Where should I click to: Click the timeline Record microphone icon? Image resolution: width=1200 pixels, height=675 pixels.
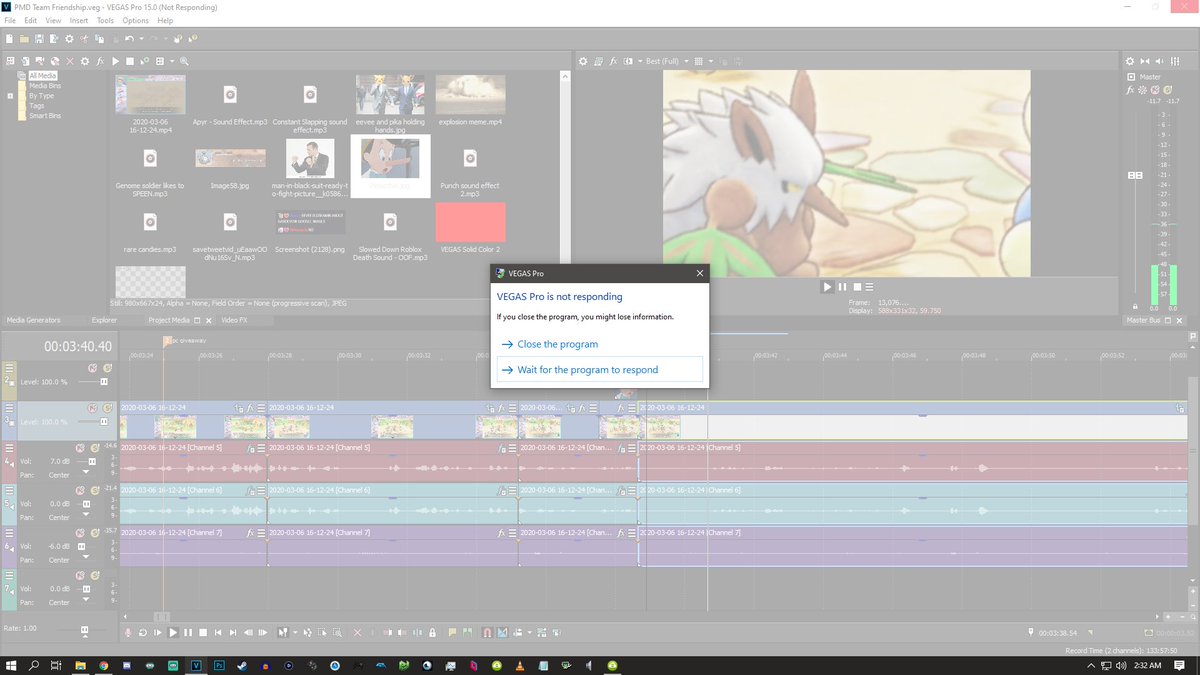(127, 633)
